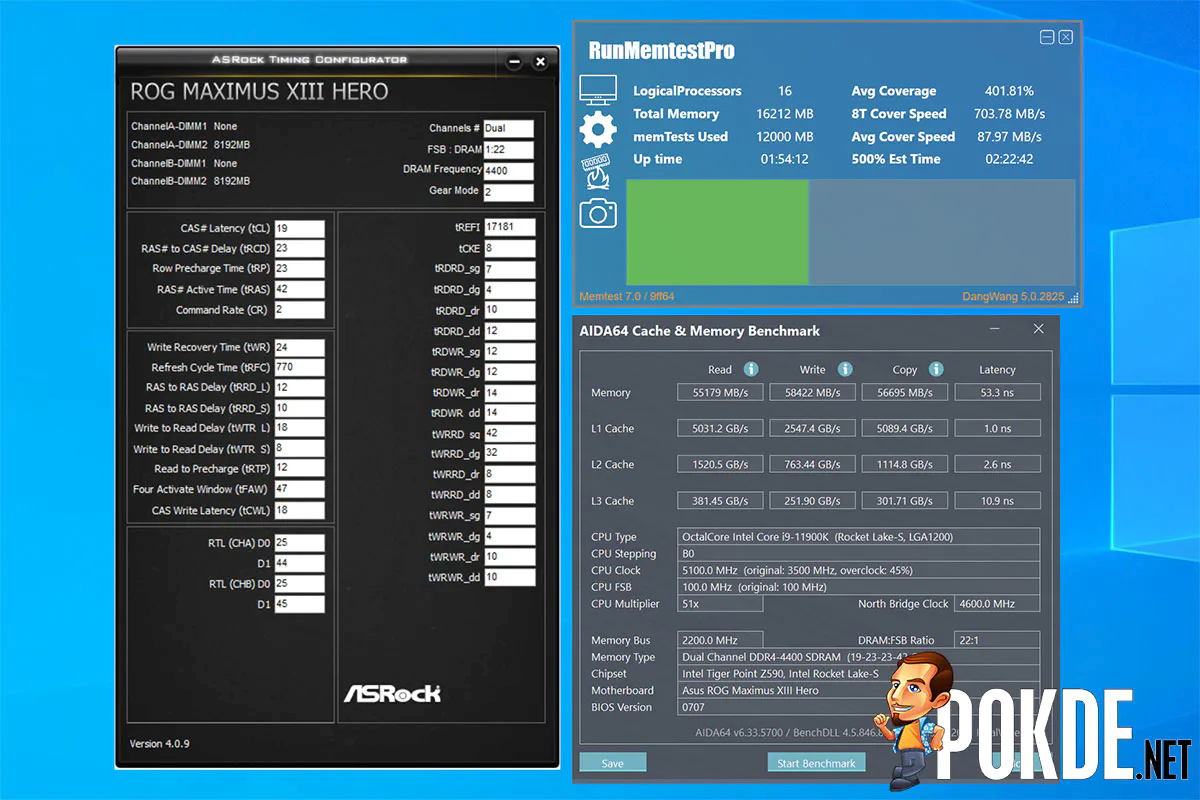Select the tRDWR_dr value field
This screenshot has width=1200, height=800.
point(510,393)
